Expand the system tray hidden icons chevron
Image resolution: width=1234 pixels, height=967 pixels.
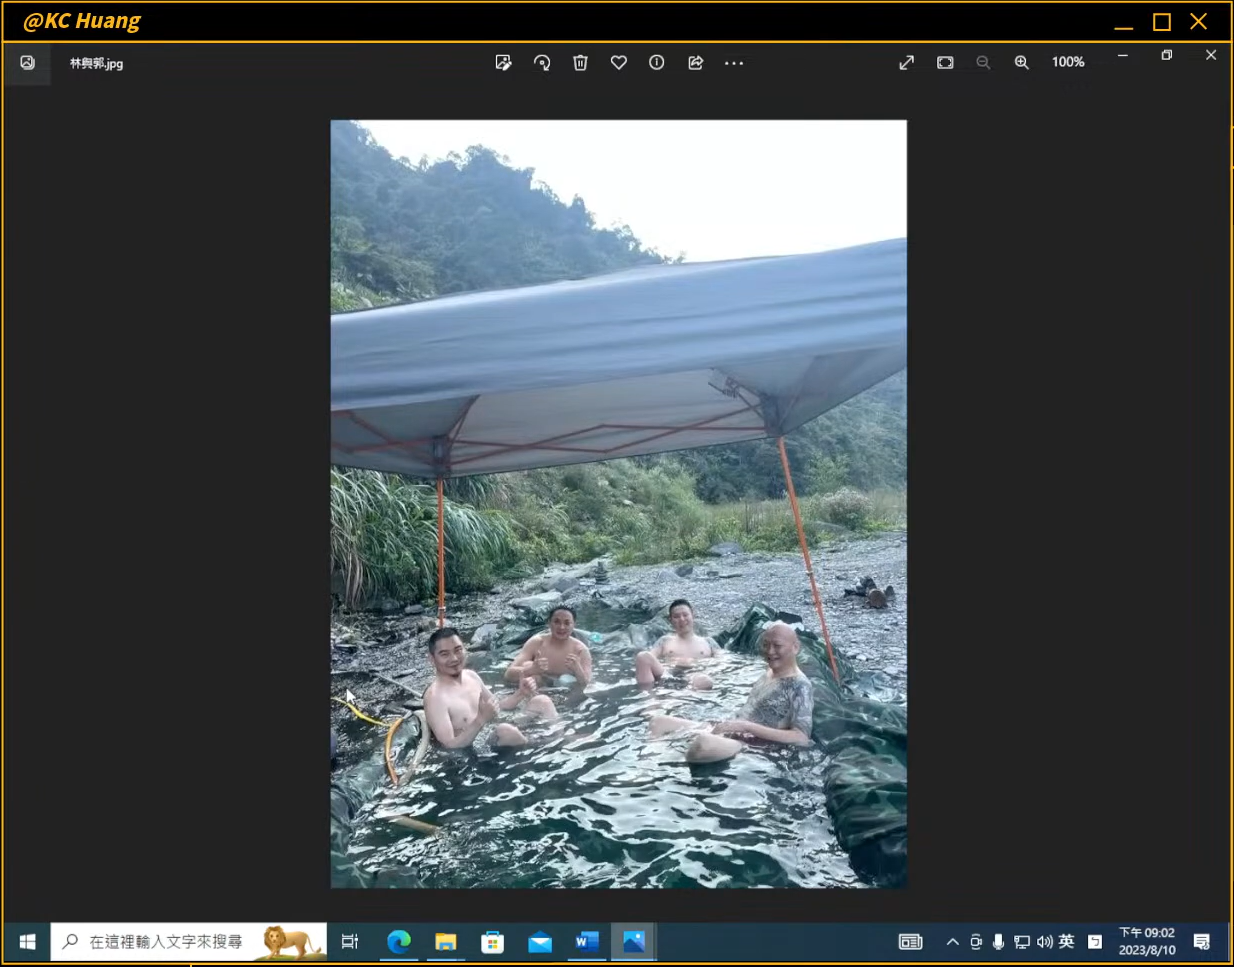pyautogui.click(x=952, y=942)
